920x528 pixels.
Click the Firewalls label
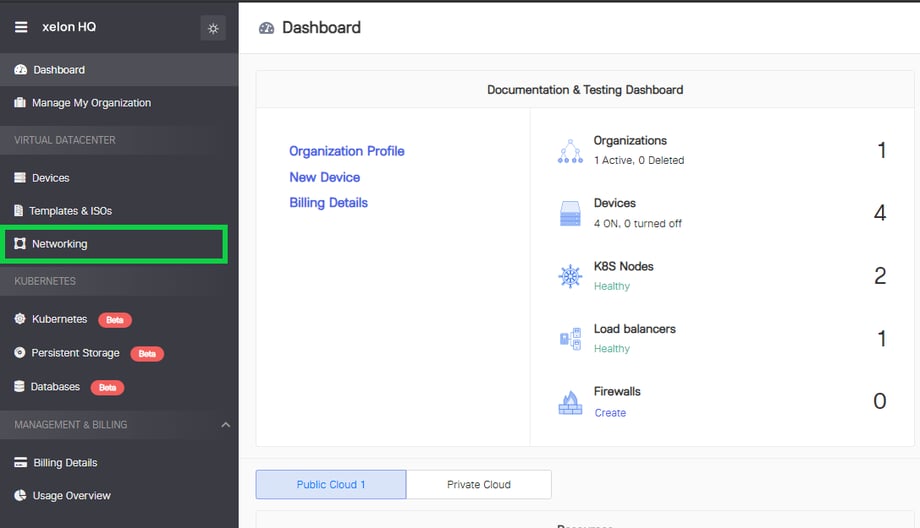pos(617,391)
